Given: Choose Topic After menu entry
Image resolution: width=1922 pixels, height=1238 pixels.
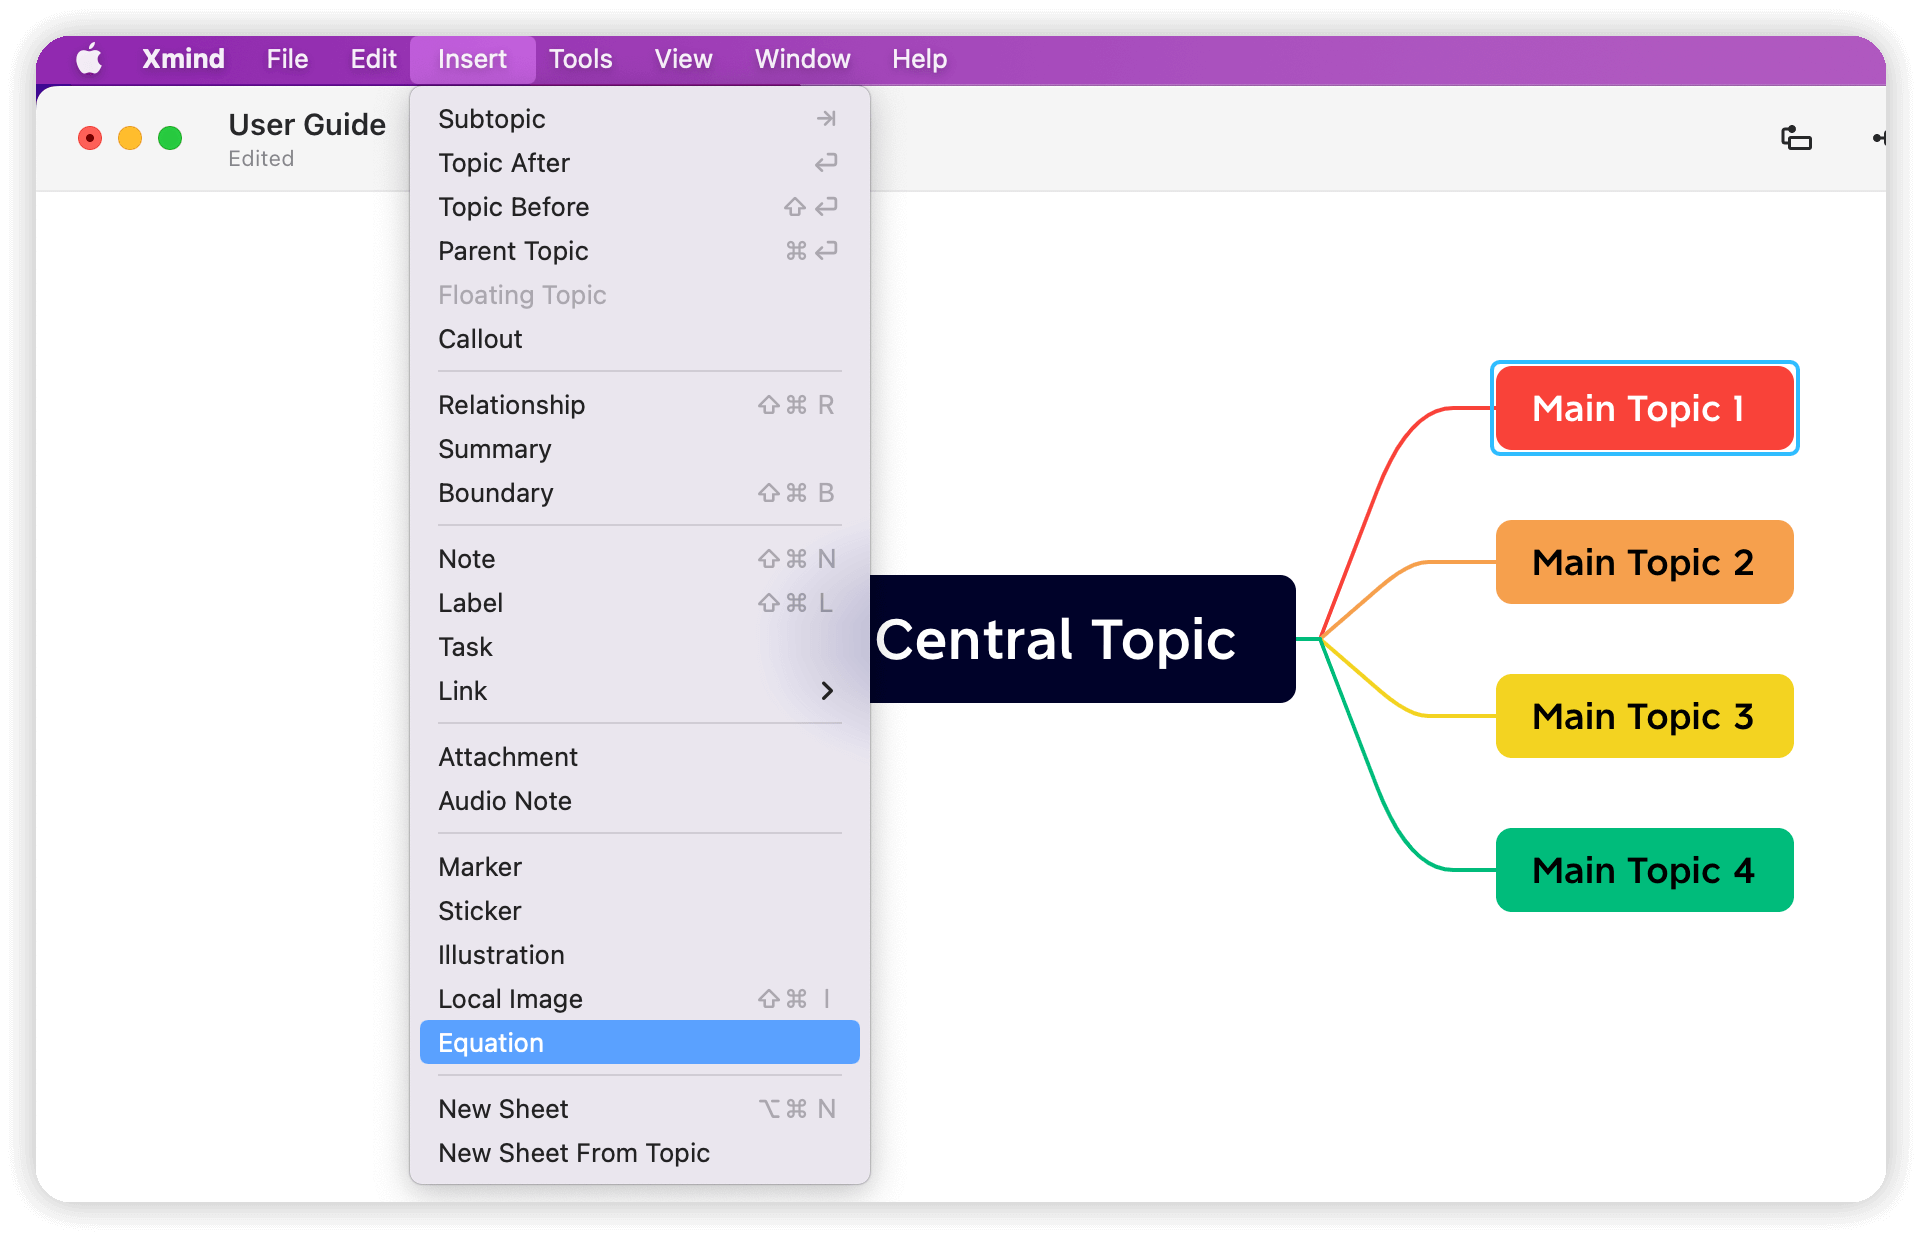Looking at the screenshot, I should [639, 163].
